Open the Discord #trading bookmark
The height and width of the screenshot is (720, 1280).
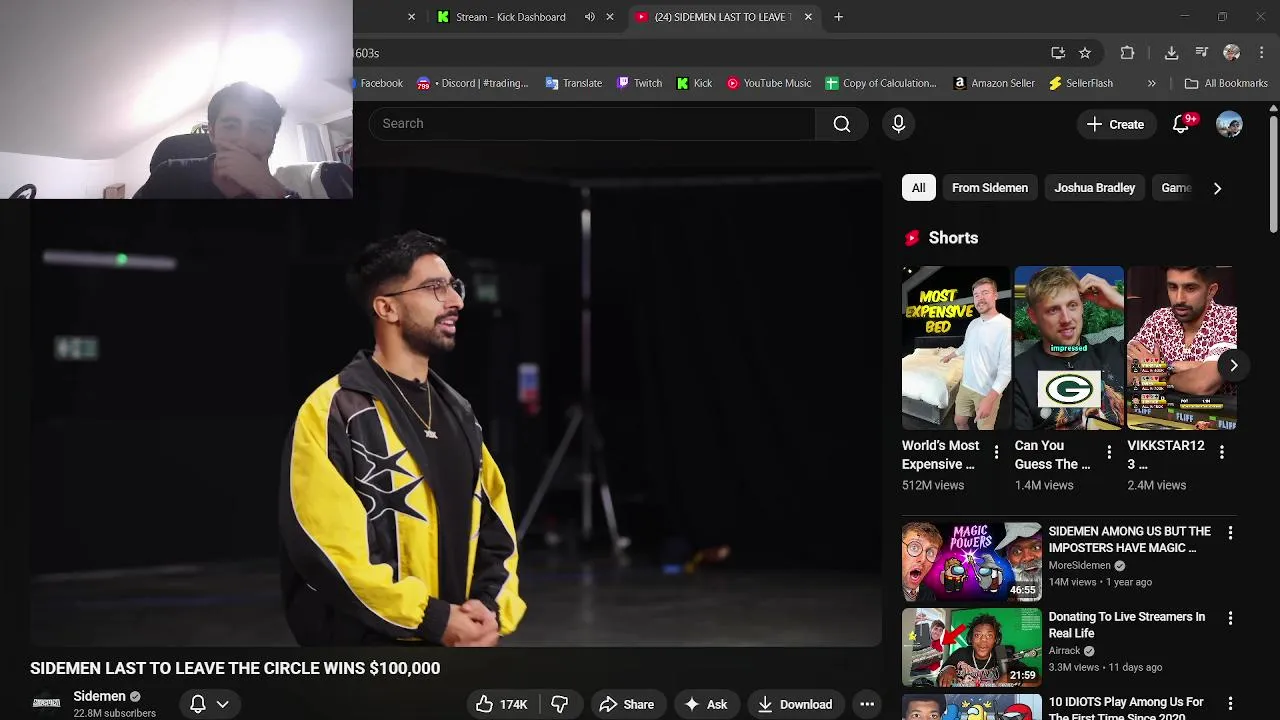coord(473,84)
